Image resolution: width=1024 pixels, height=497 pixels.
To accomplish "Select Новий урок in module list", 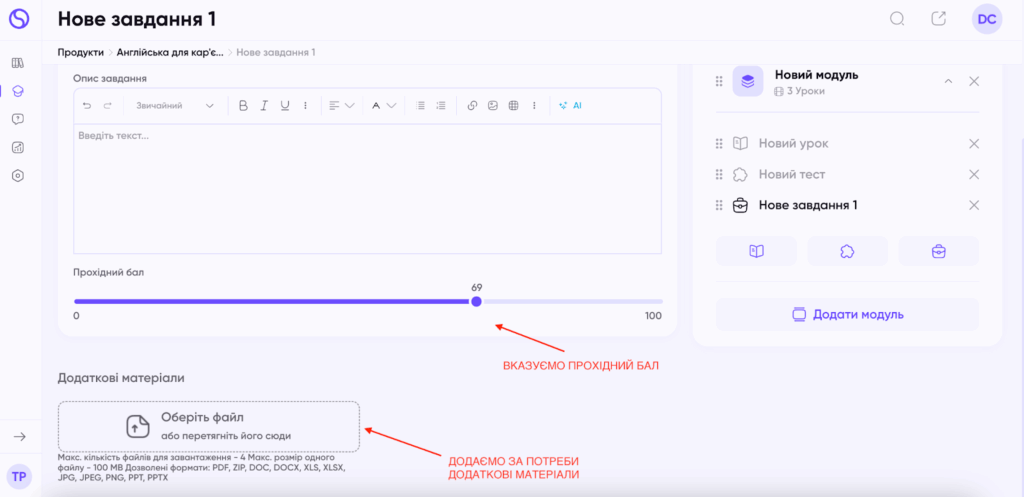I will [793, 144].
